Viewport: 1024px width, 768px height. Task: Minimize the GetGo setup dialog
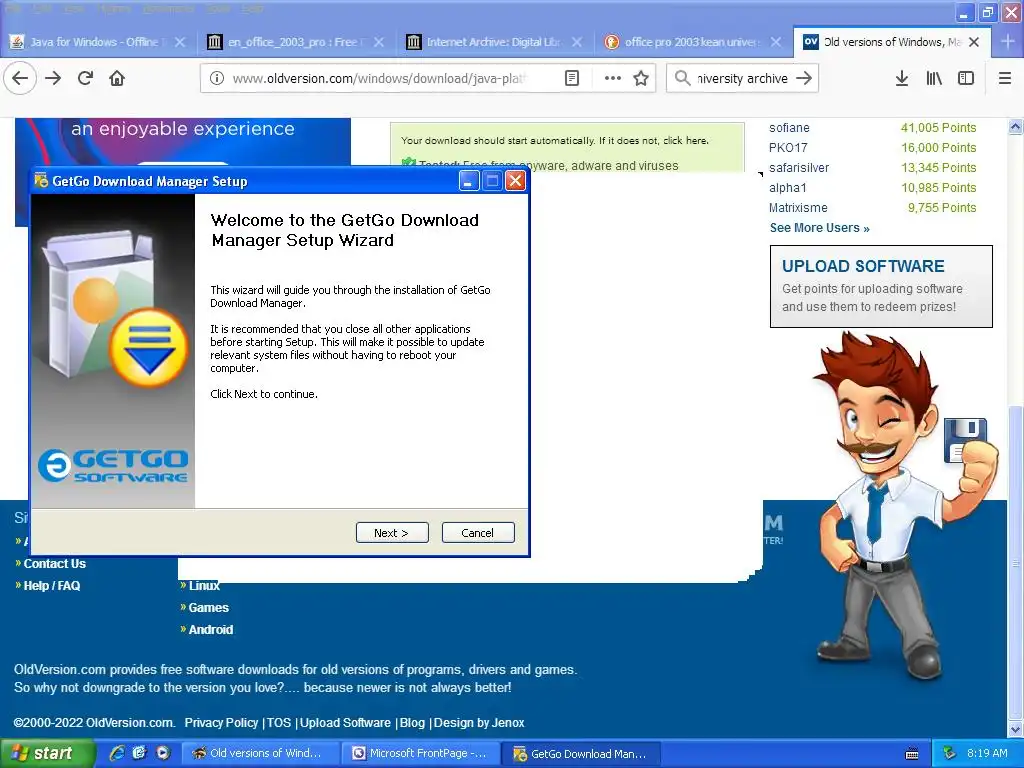[x=469, y=181]
